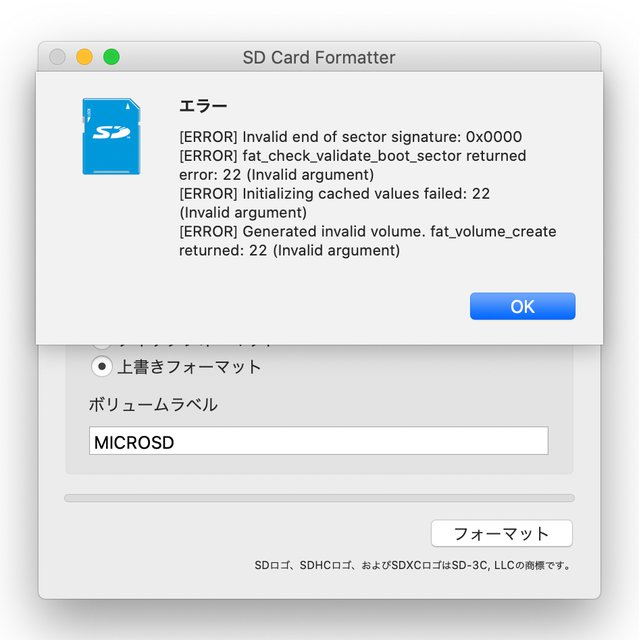Click the SD Card Formatter window title
Screen dimensions: 639x640
tap(319, 57)
